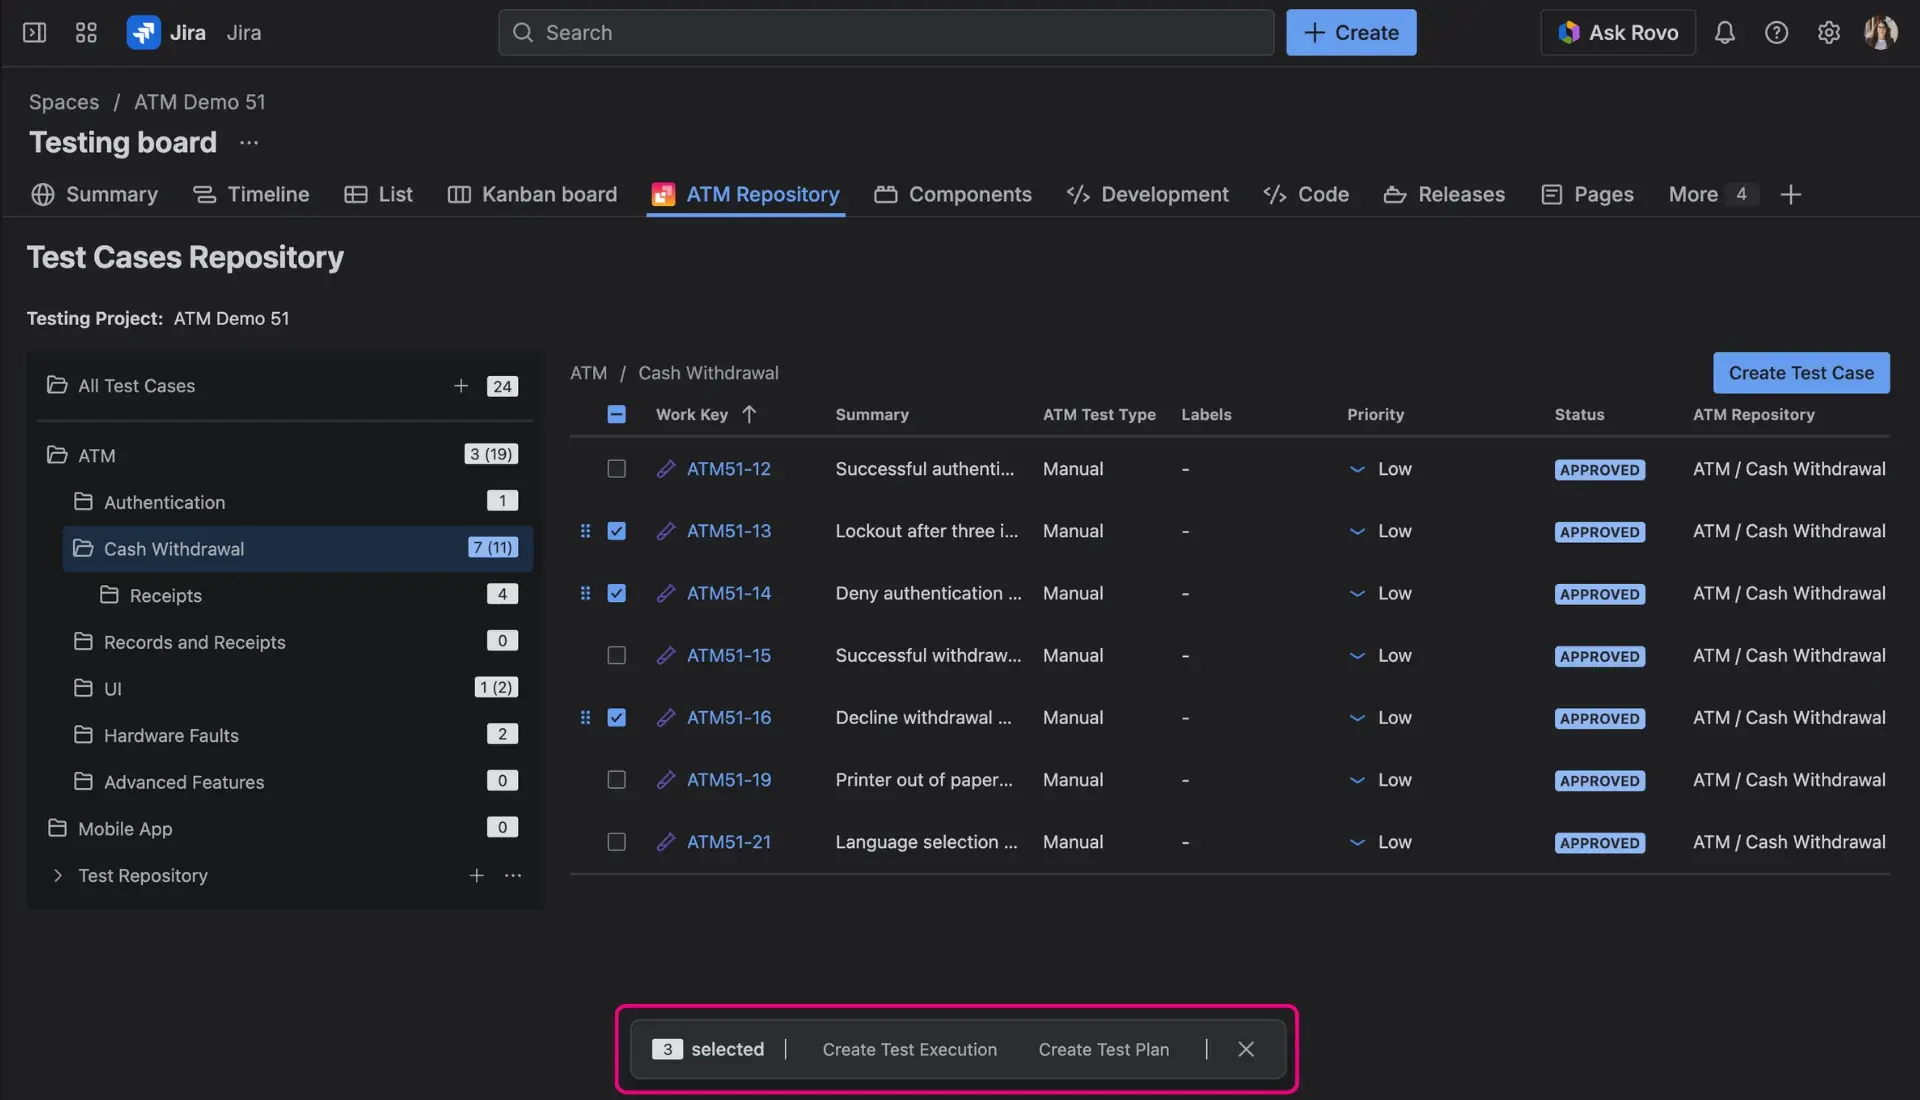Viewport: 1920px width, 1100px height.
Task: Click Create Test Plan
Action: 1103,1049
